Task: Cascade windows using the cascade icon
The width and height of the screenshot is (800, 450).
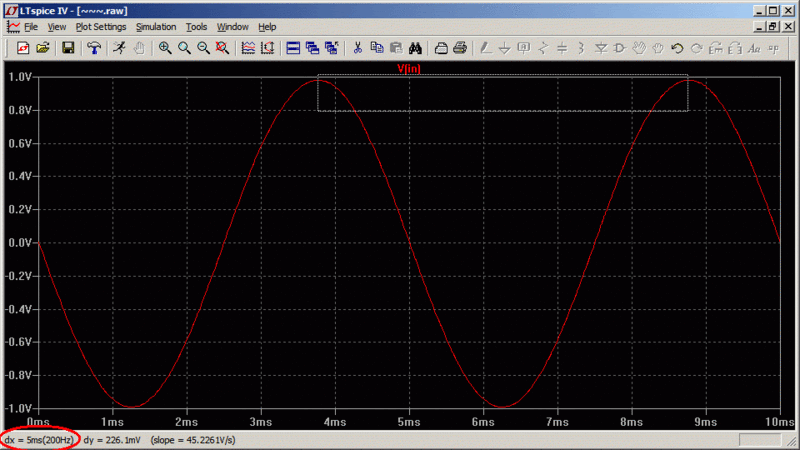Action: pos(312,47)
